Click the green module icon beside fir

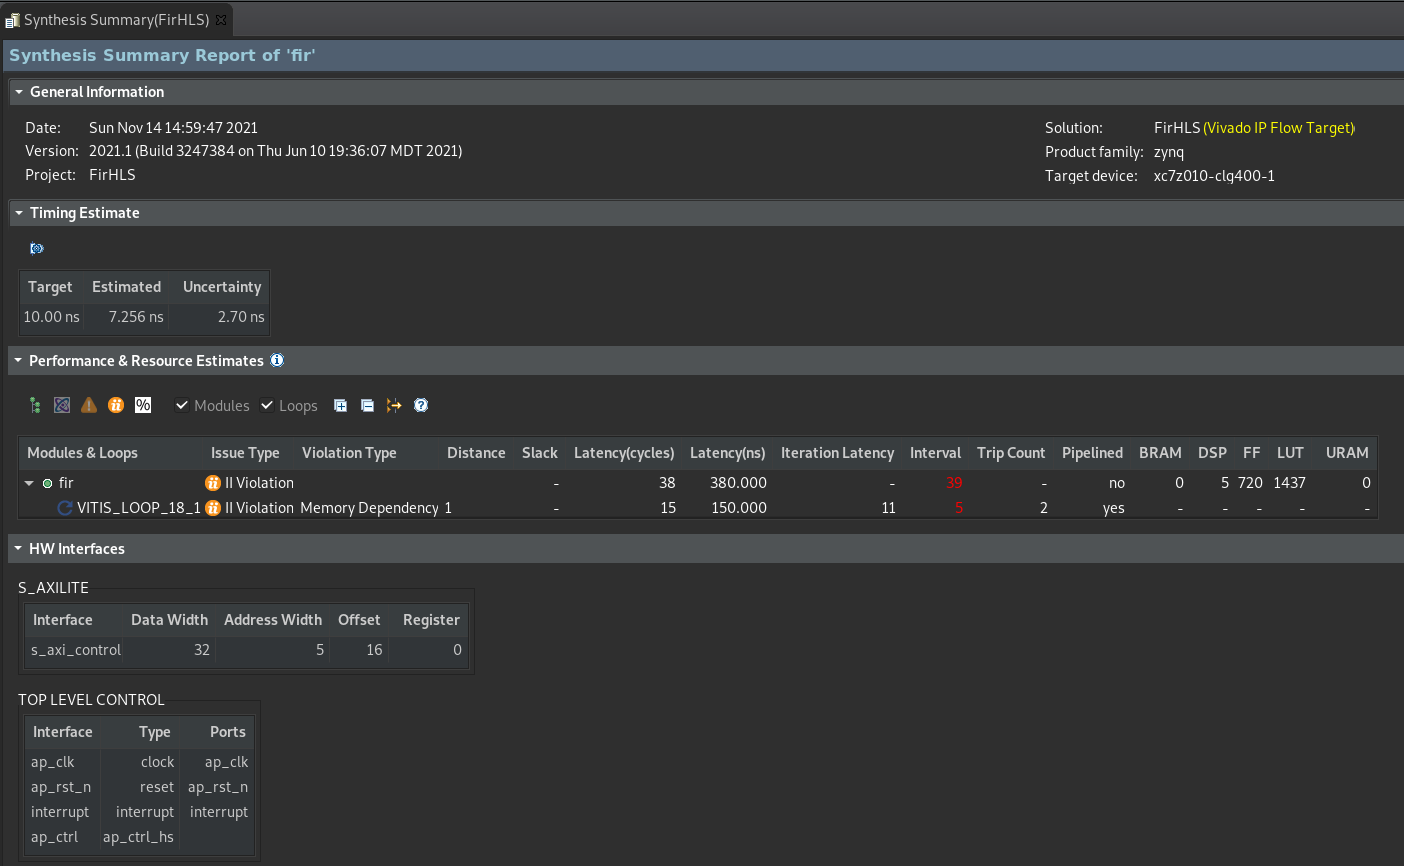47,483
